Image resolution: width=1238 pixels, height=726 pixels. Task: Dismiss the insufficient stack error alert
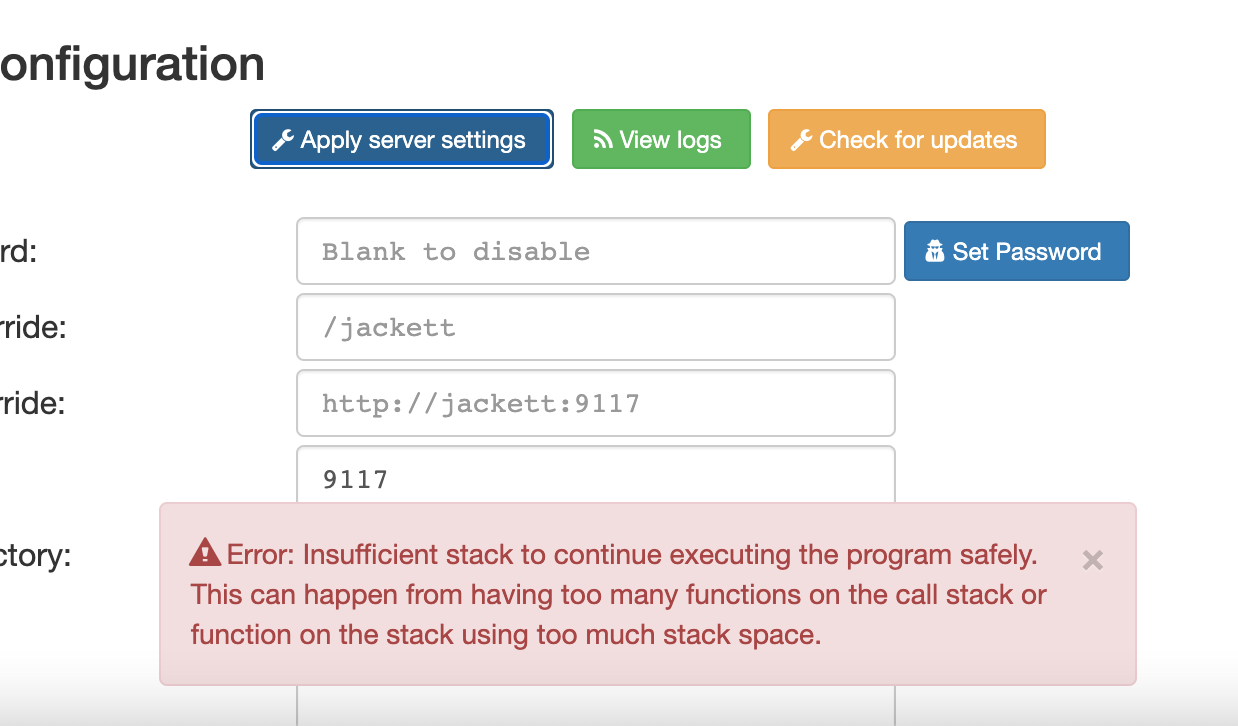click(x=1092, y=561)
